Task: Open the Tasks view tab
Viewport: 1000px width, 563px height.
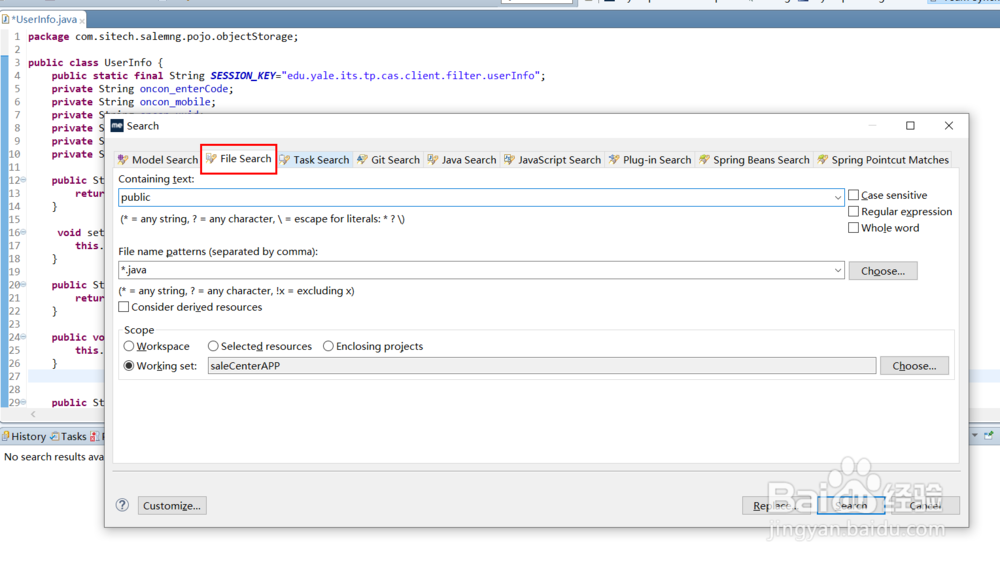Action: (68, 437)
